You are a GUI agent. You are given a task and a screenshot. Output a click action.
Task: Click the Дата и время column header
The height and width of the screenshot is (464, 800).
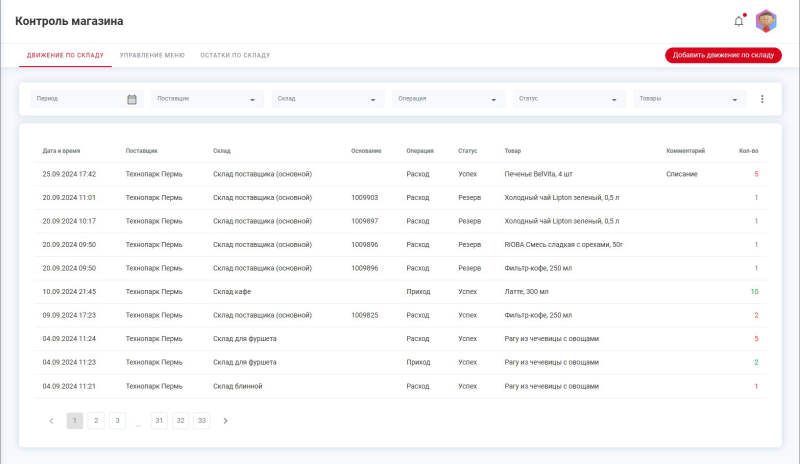[61, 151]
